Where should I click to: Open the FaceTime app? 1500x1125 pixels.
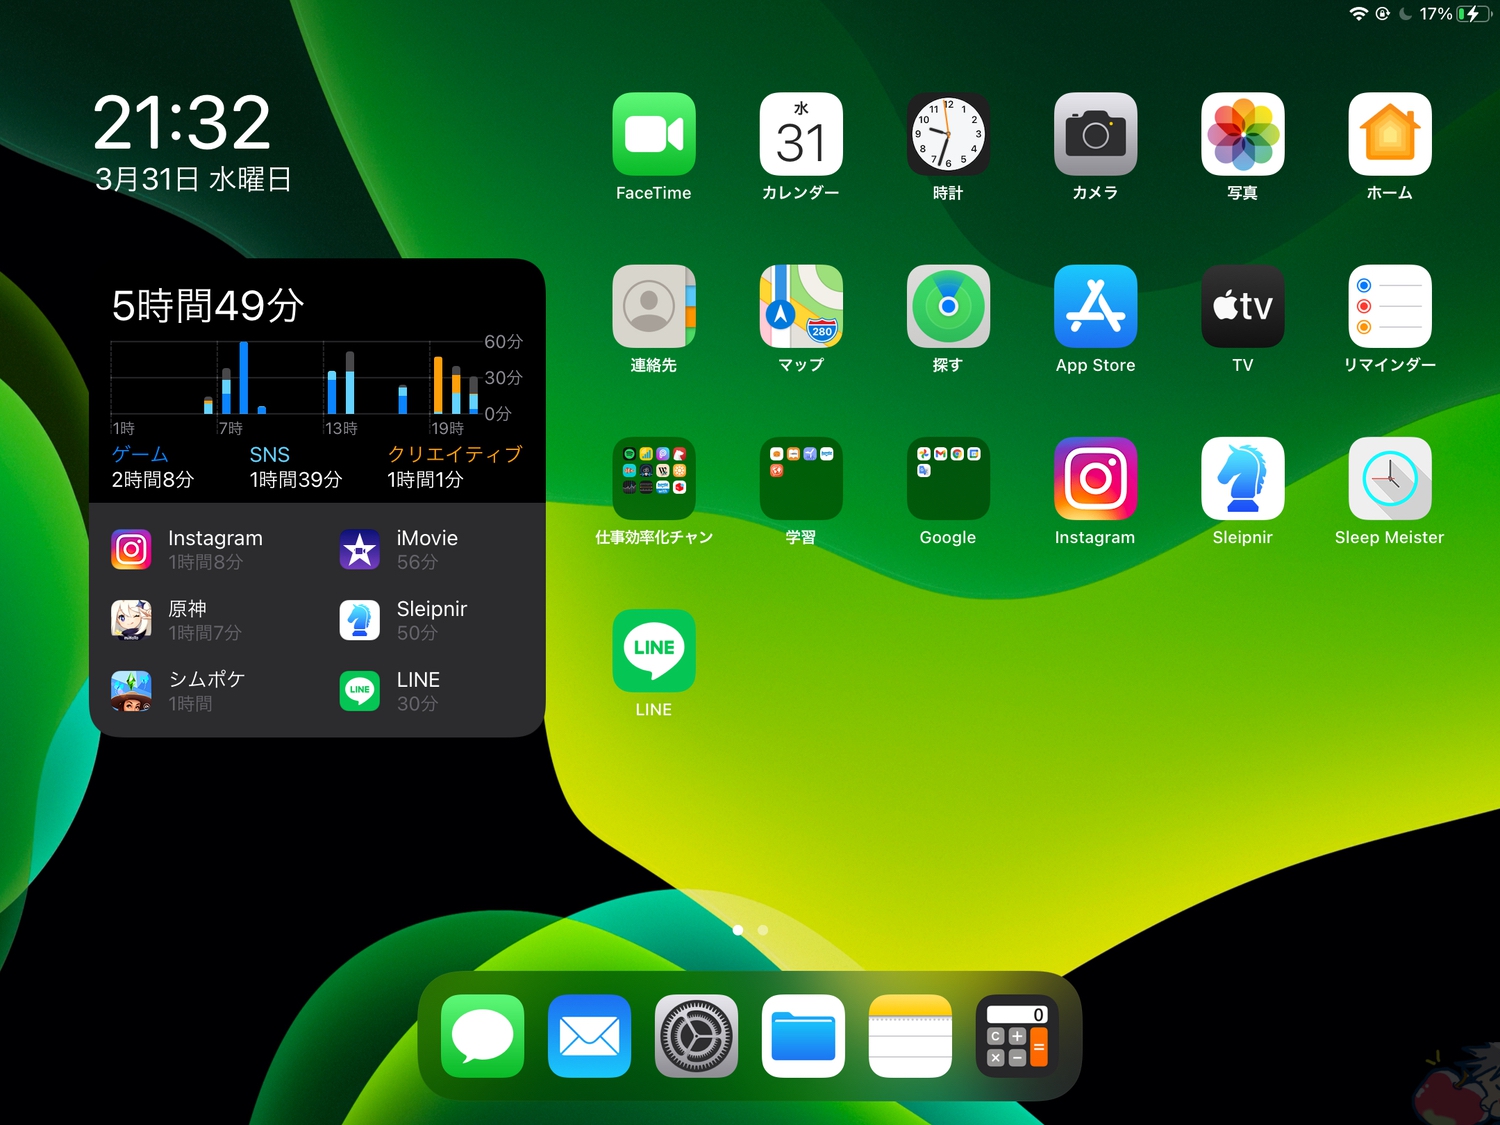pyautogui.click(x=654, y=134)
